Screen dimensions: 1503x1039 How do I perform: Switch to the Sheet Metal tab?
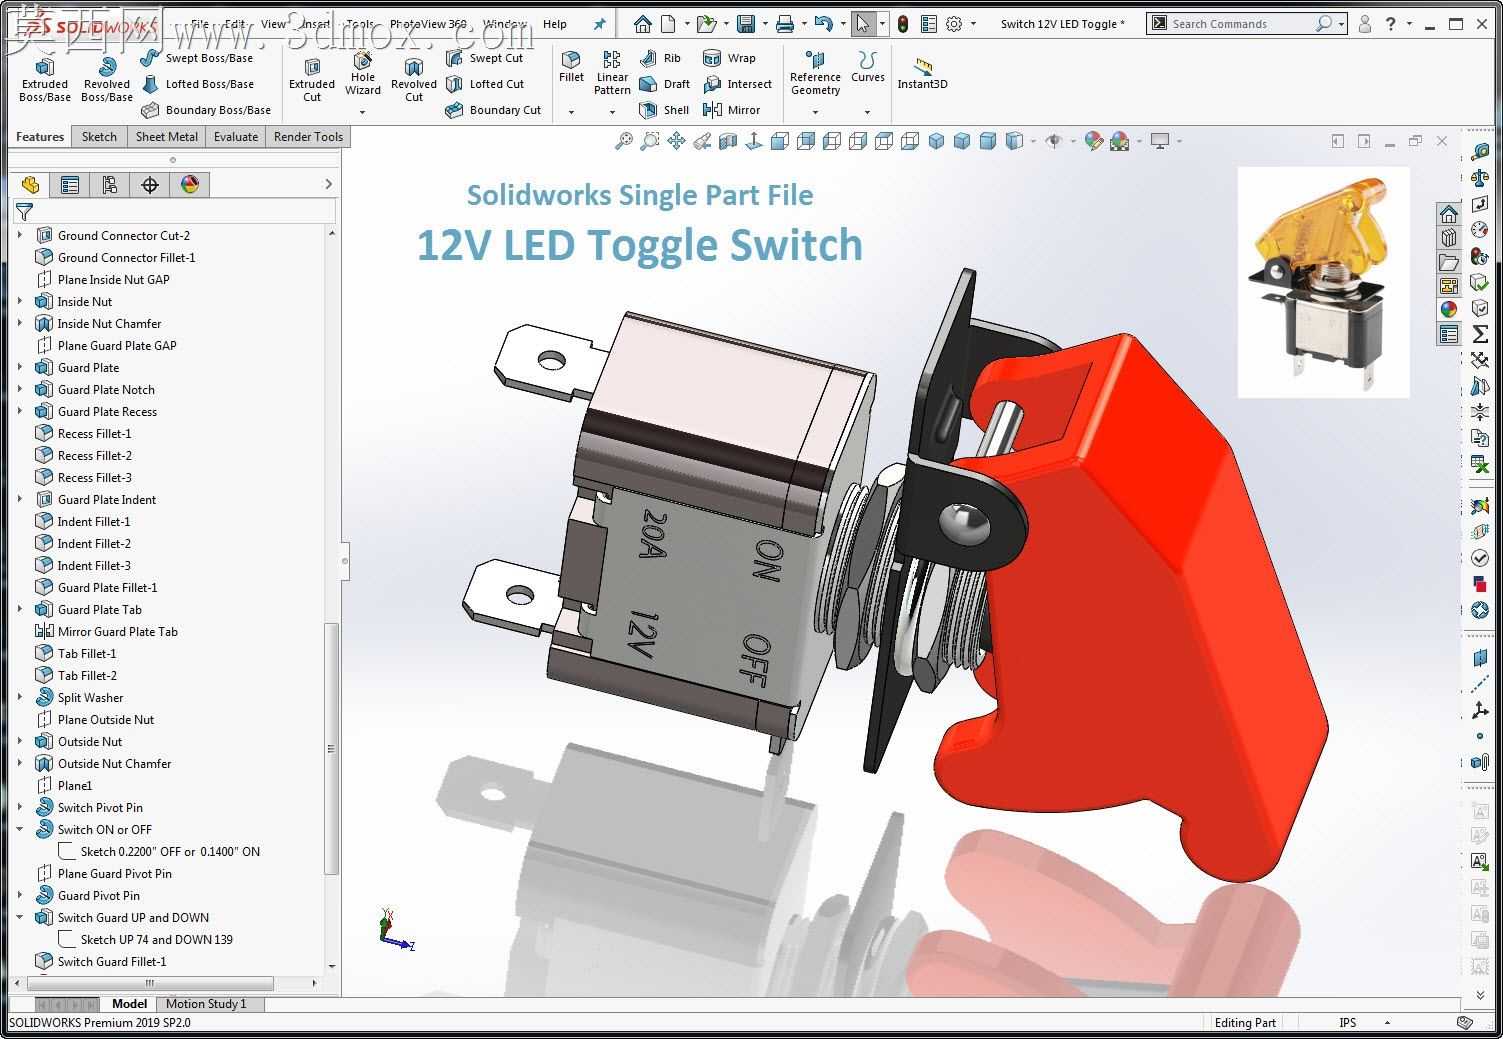pyautogui.click(x=167, y=137)
